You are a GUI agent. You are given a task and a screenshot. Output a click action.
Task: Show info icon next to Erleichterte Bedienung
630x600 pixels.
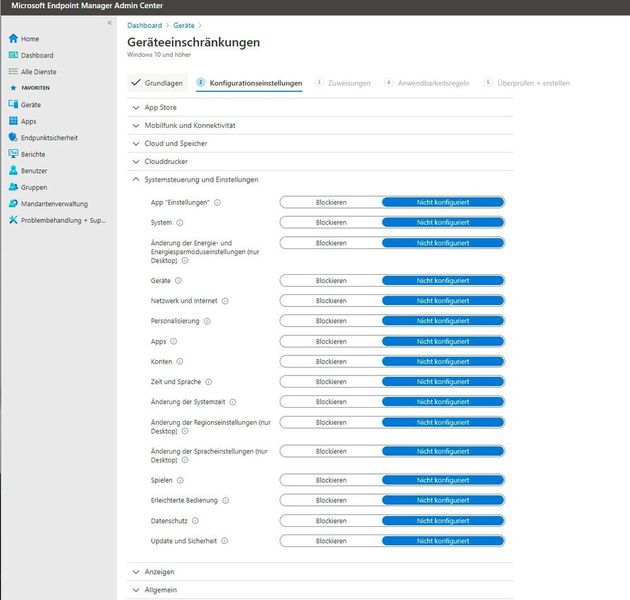(225, 500)
